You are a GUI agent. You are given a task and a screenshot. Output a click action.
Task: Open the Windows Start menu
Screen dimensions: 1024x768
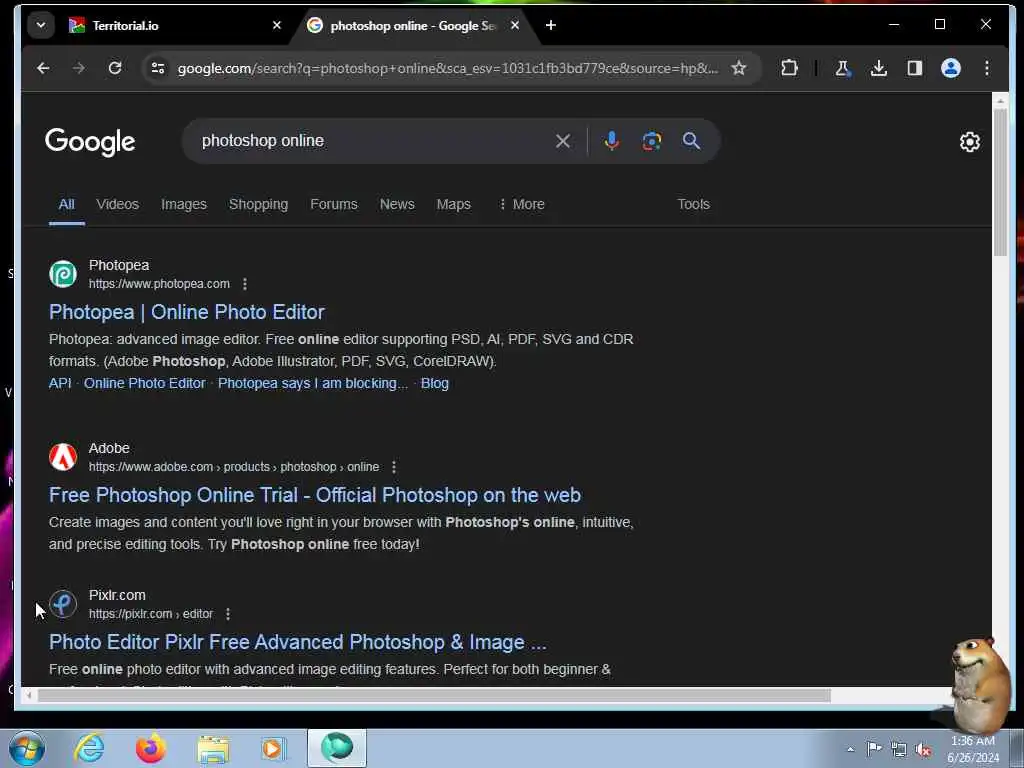27,748
